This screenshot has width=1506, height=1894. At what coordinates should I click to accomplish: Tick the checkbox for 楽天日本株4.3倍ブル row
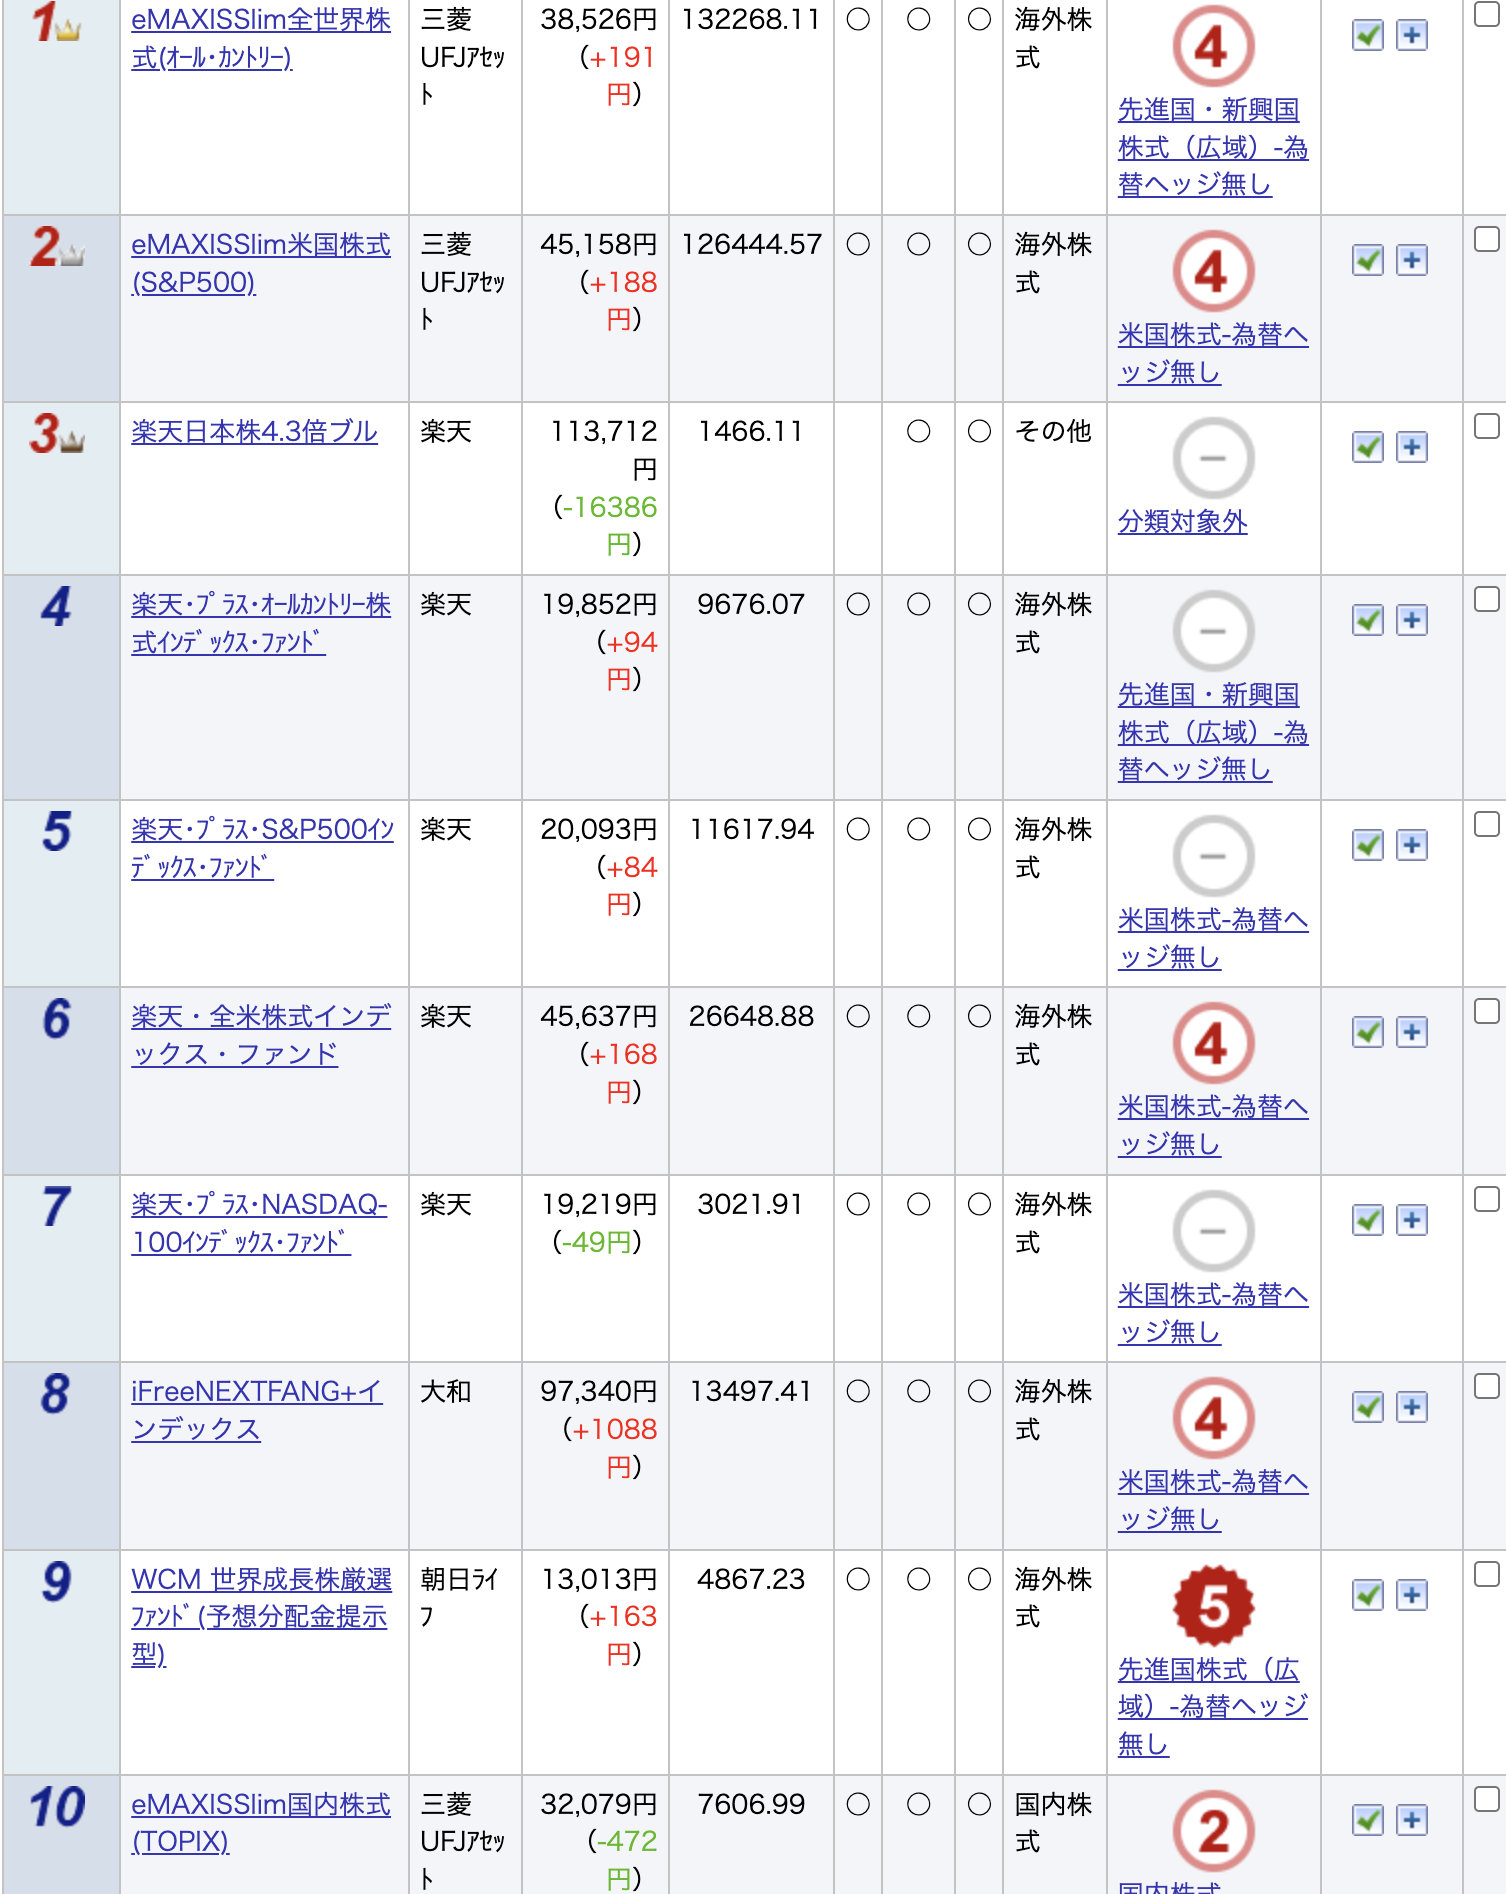click(x=1487, y=426)
